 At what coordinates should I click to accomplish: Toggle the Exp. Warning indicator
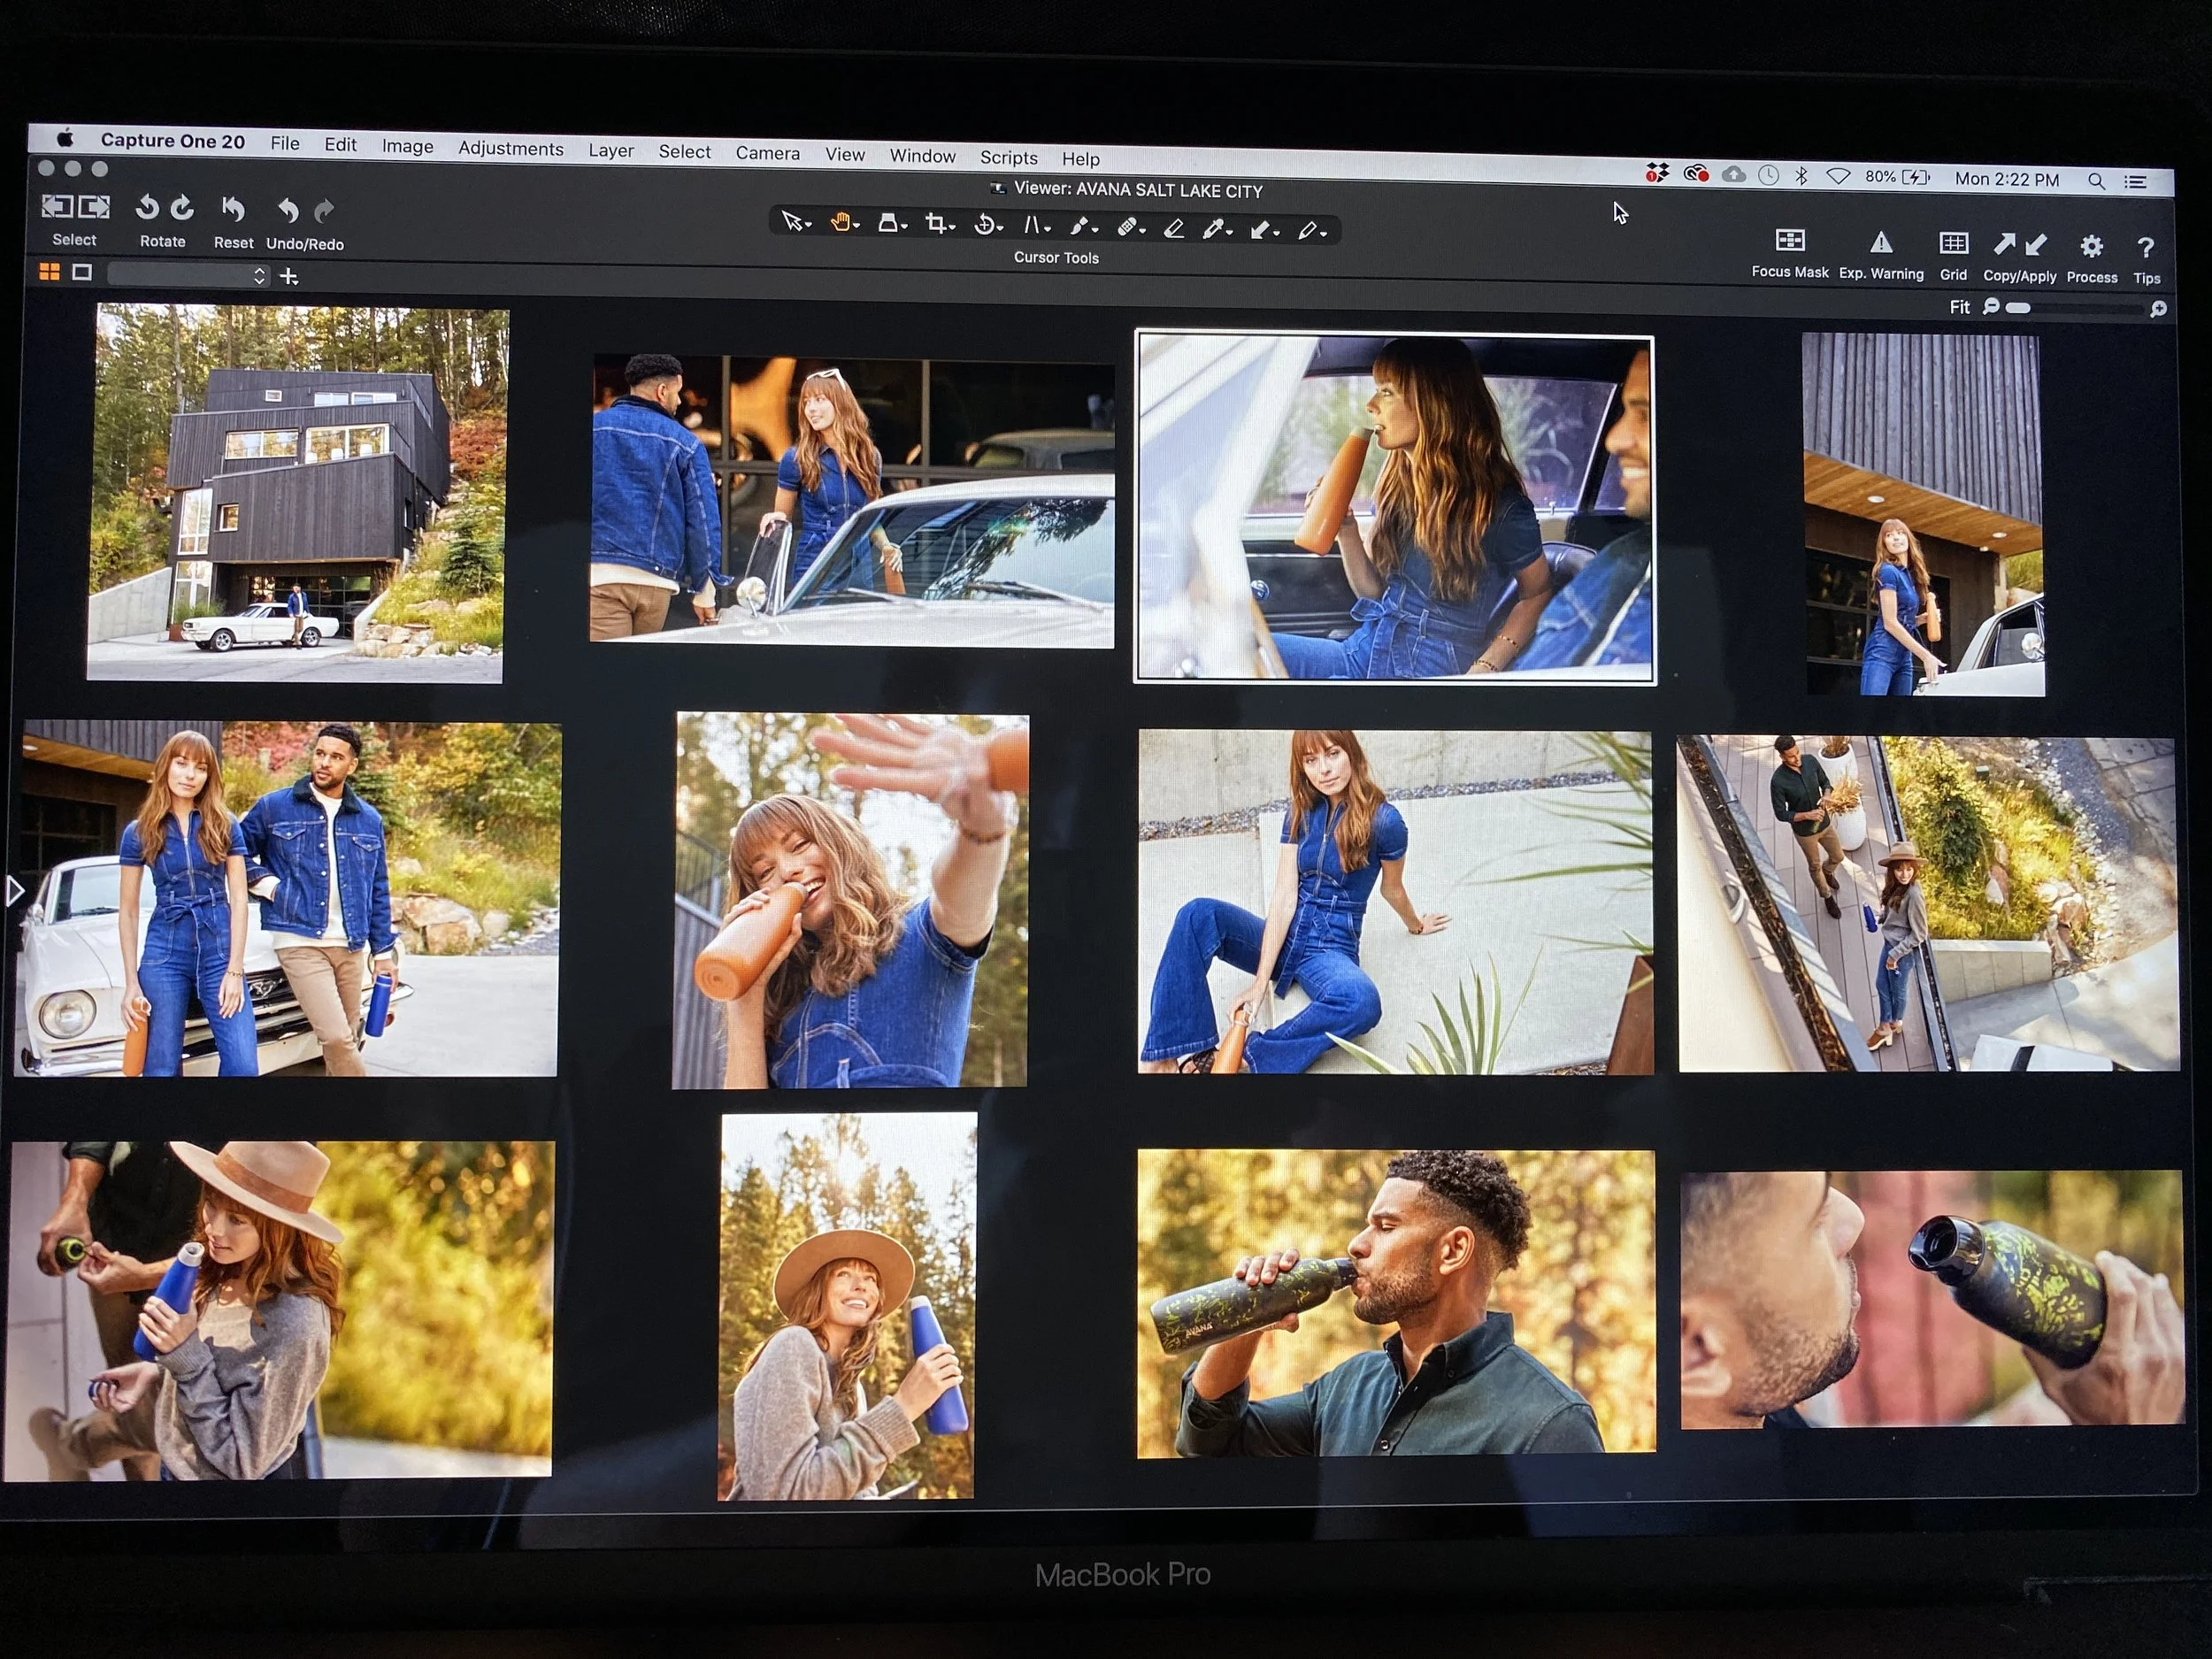click(x=1880, y=243)
